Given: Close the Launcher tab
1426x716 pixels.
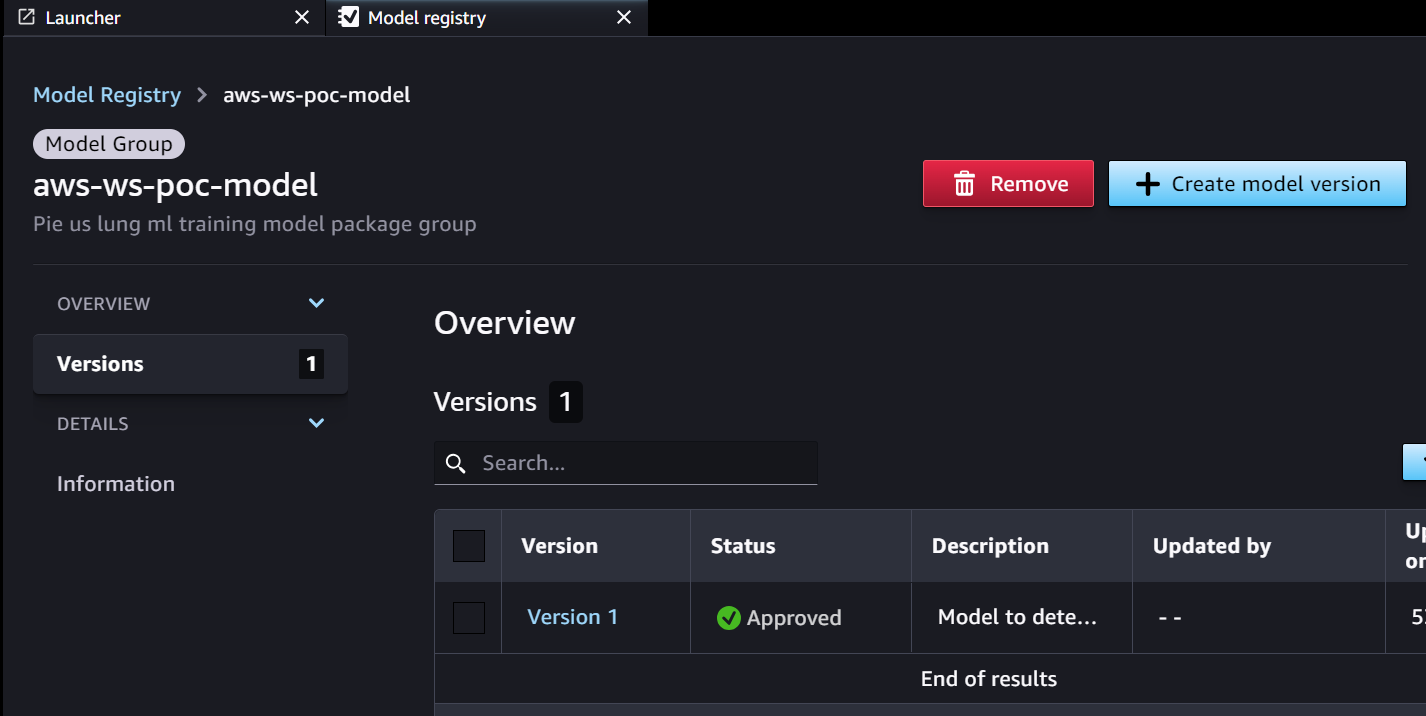Looking at the screenshot, I should click(x=302, y=18).
